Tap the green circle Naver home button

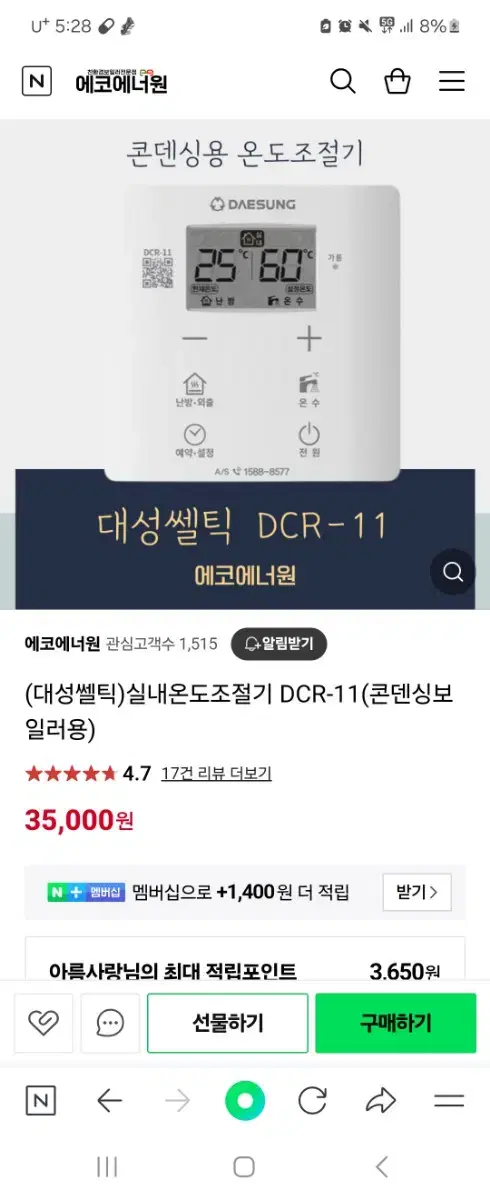pos(245,1101)
